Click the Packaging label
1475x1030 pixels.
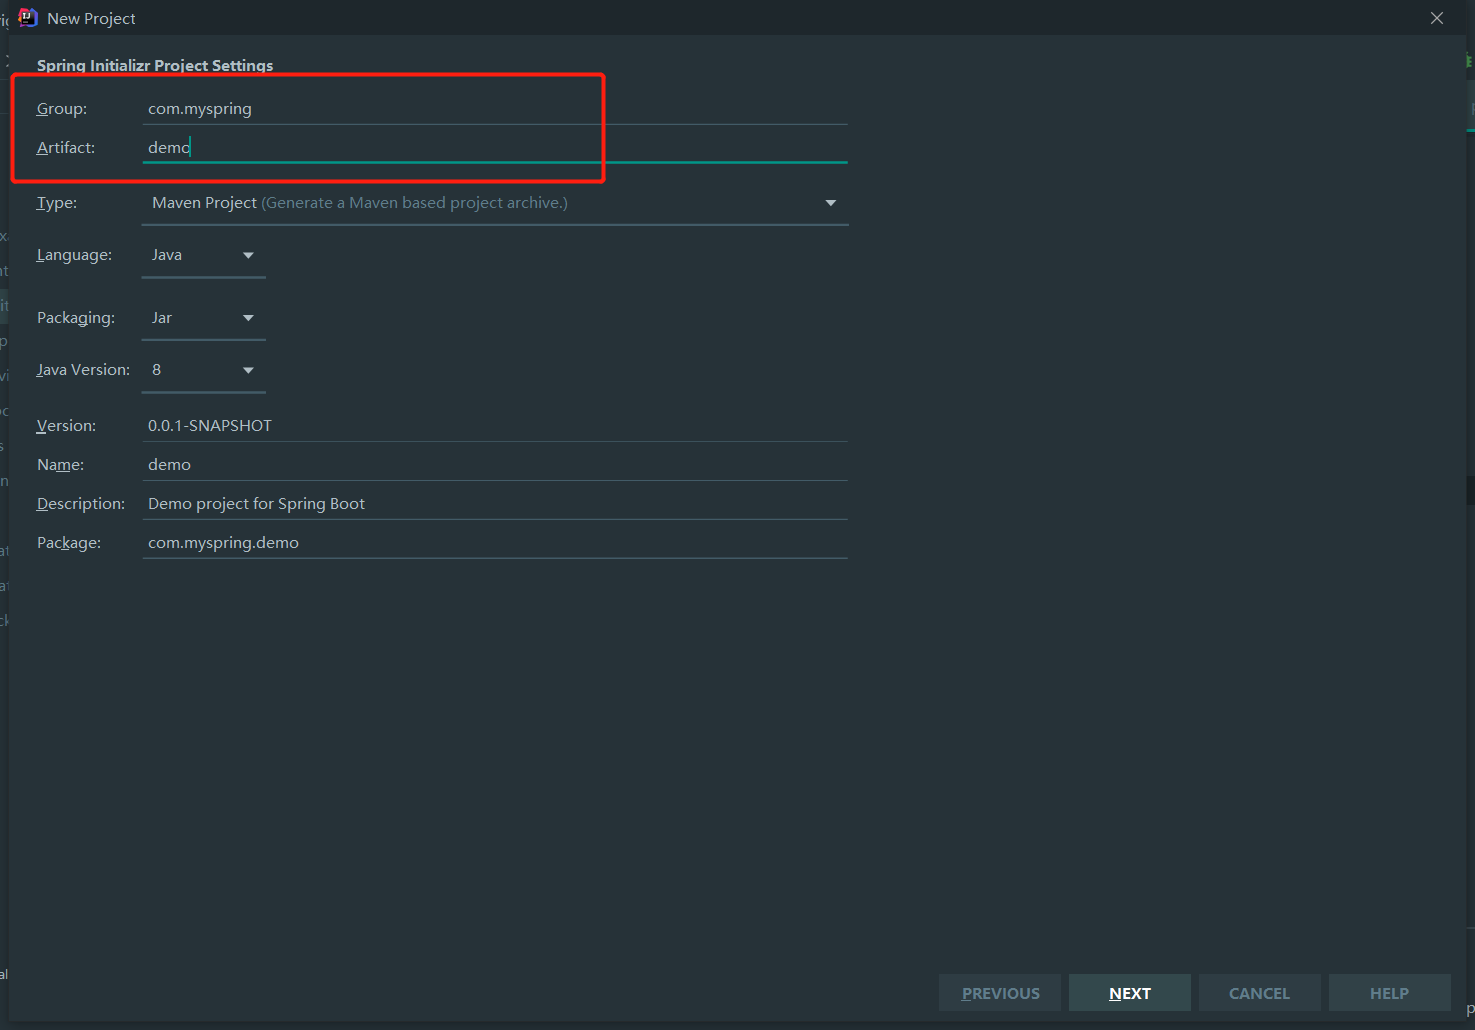(76, 318)
